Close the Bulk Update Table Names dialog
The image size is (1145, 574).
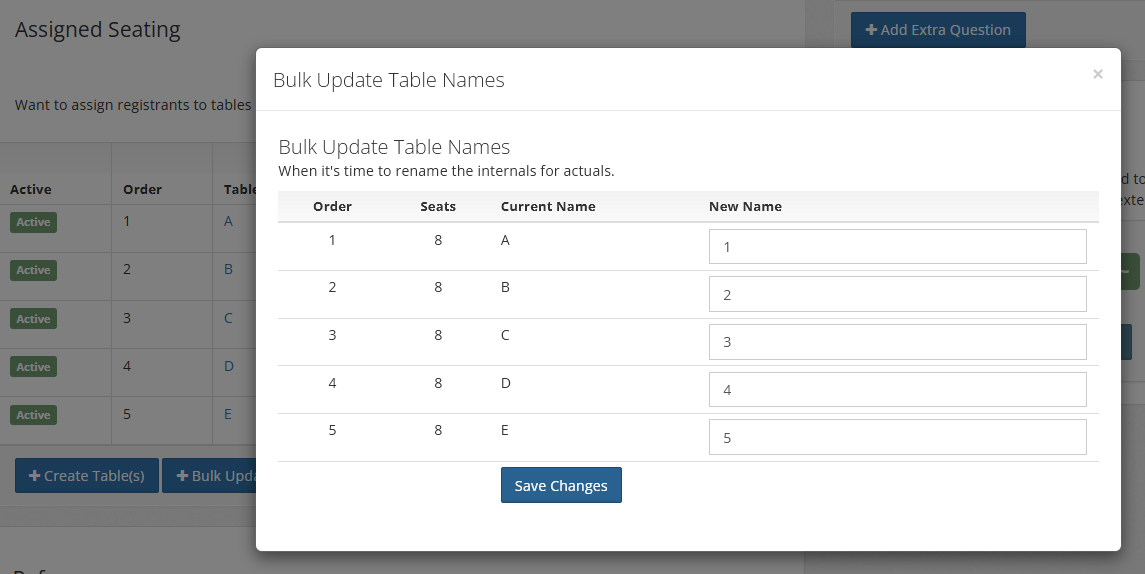[1098, 74]
